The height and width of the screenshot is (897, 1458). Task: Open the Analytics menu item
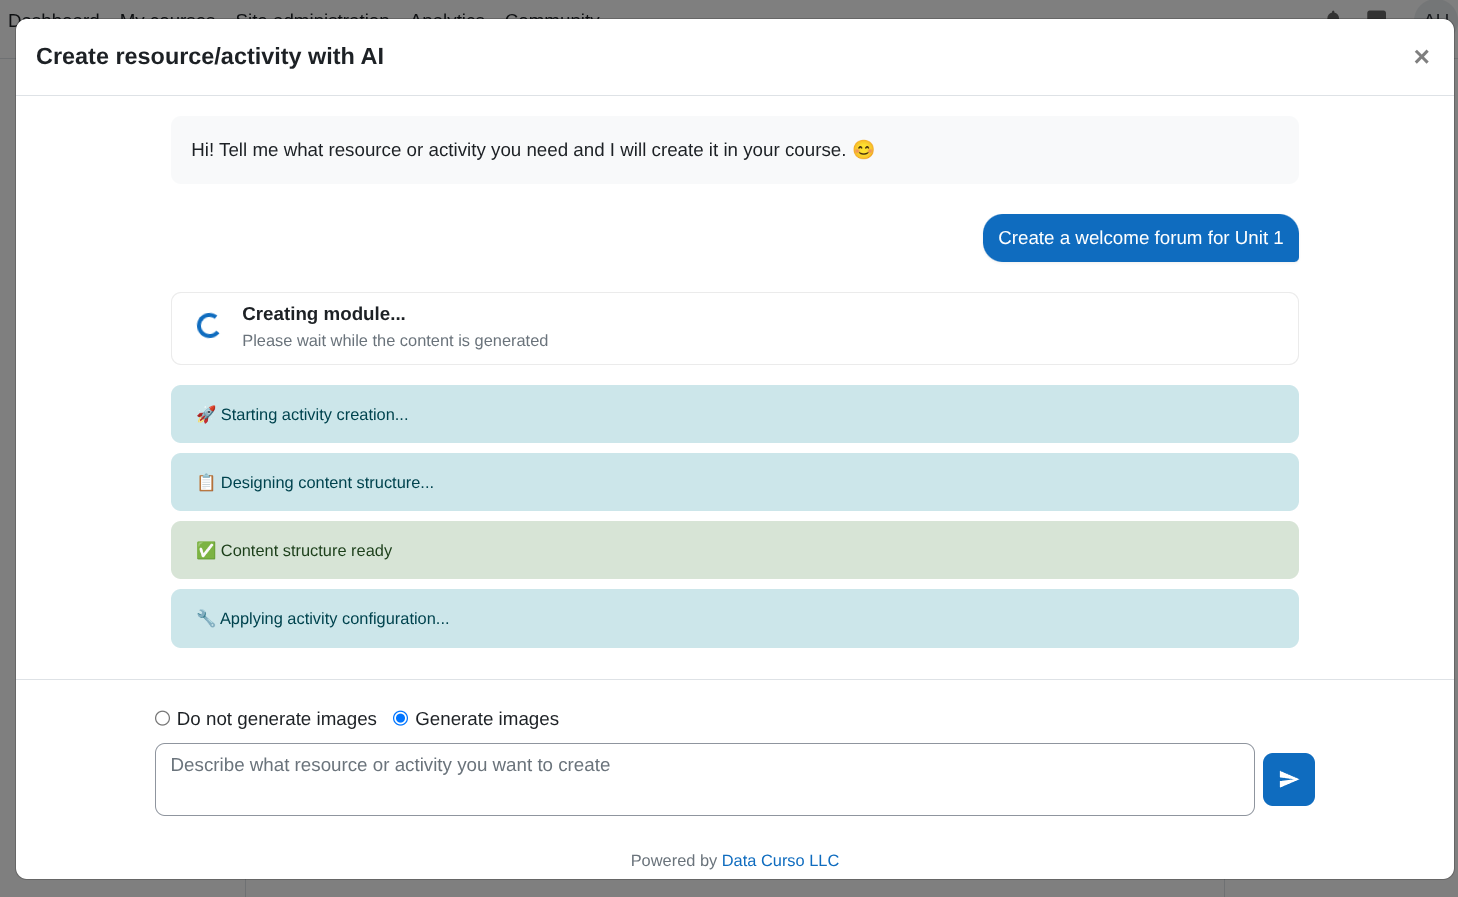pos(447,19)
